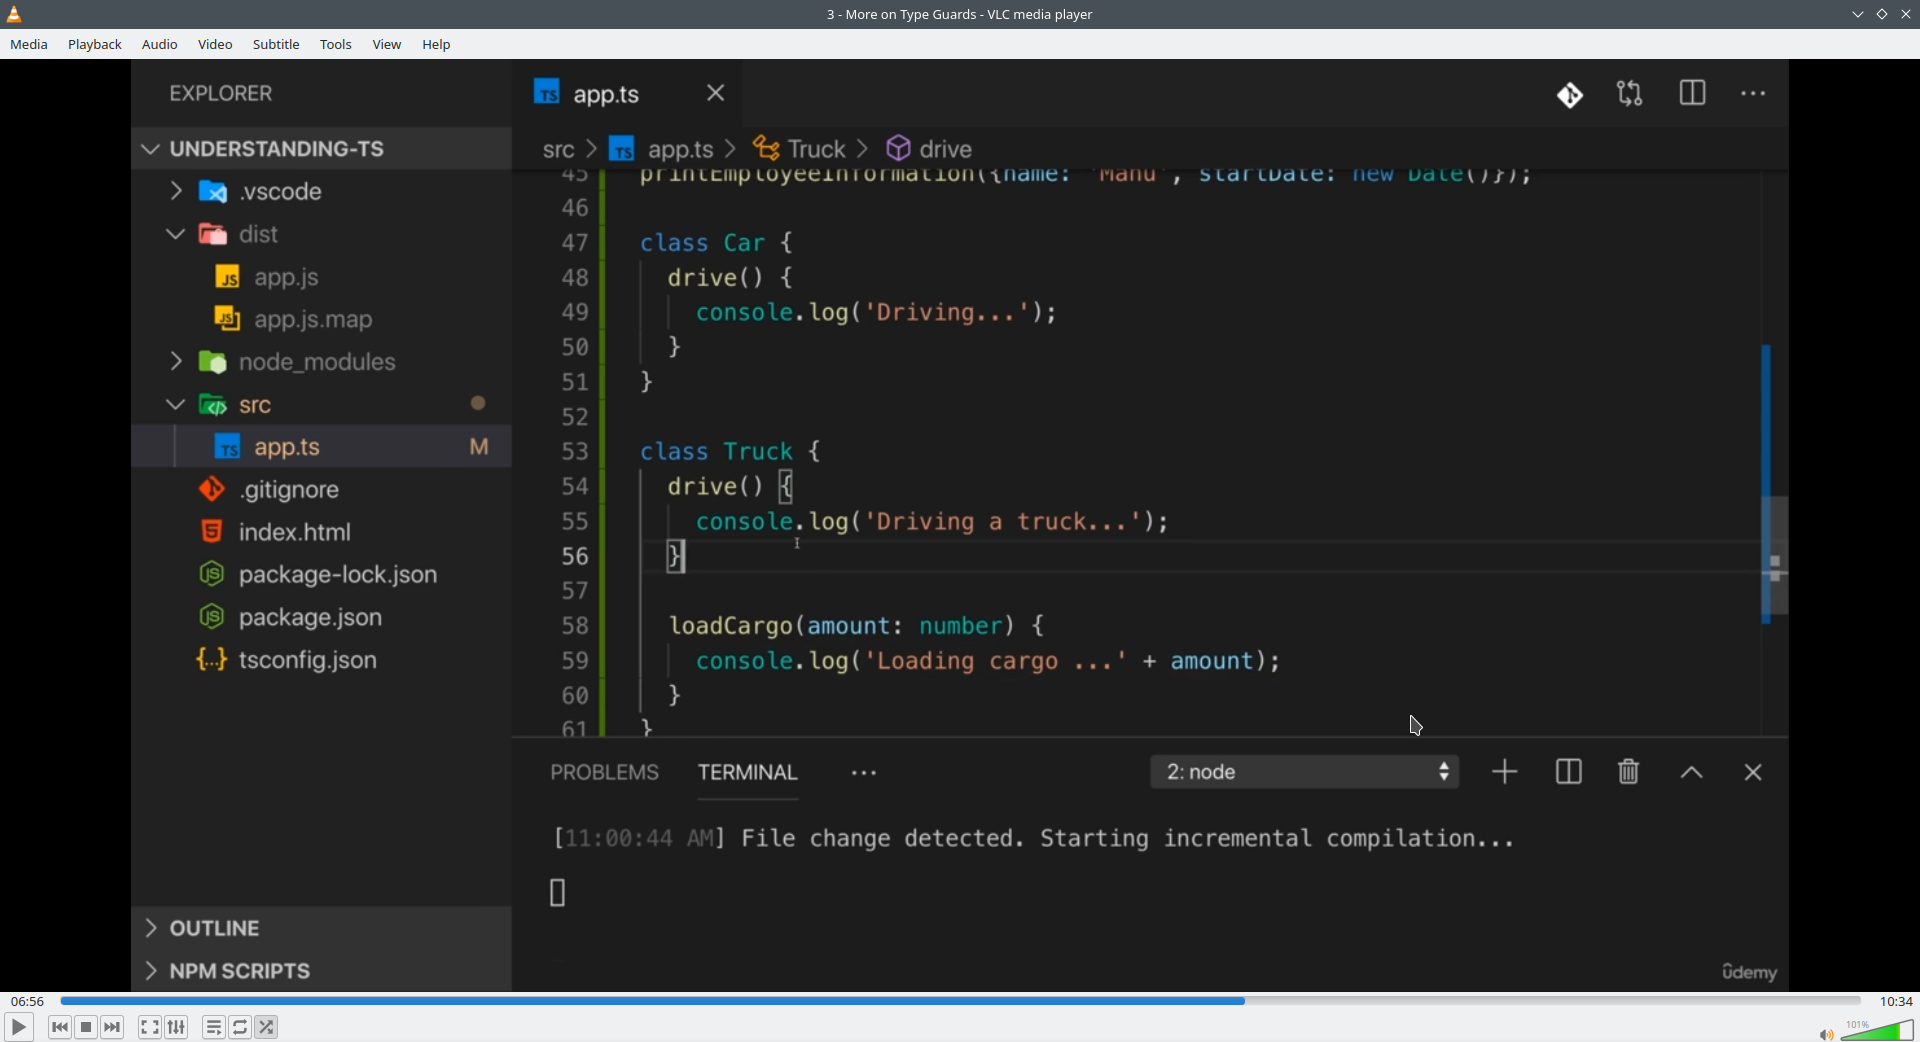The height and width of the screenshot is (1042, 1920).
Task: Expand the NPM SCRIPTS section
Action: (322, 971)
